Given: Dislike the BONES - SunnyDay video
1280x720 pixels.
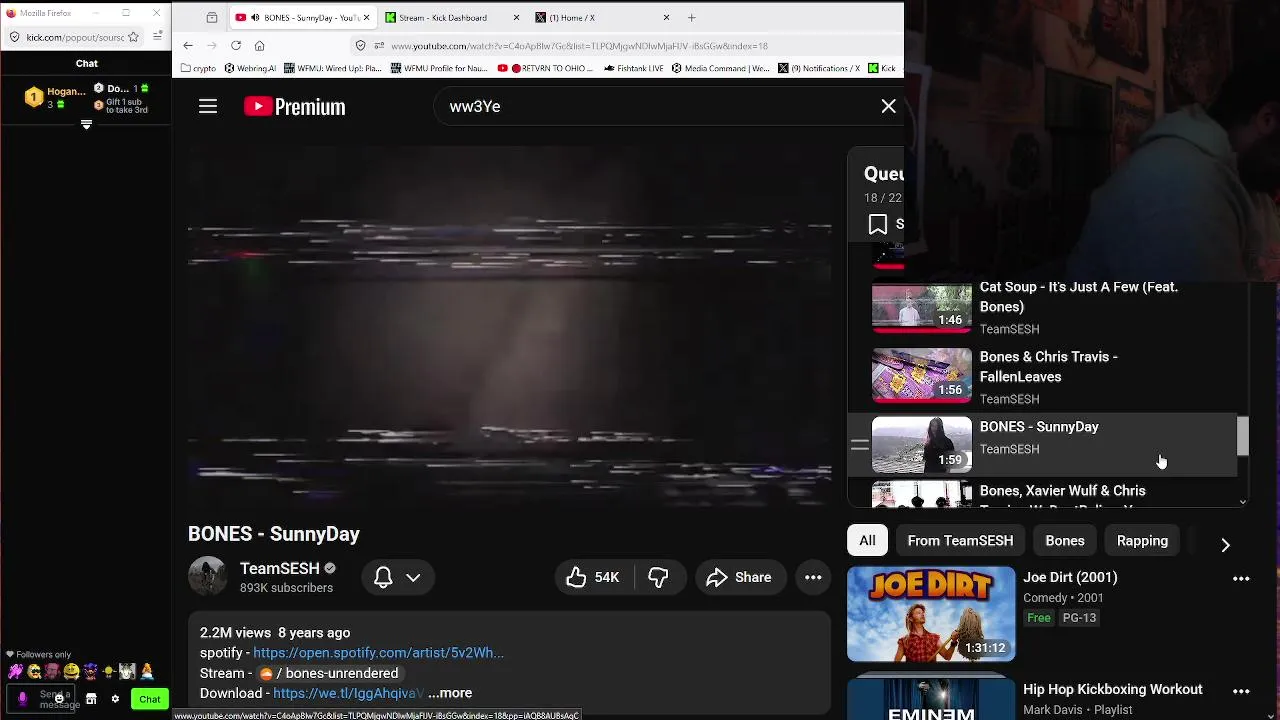Looking at the screenshot, I should pos(658,577).
